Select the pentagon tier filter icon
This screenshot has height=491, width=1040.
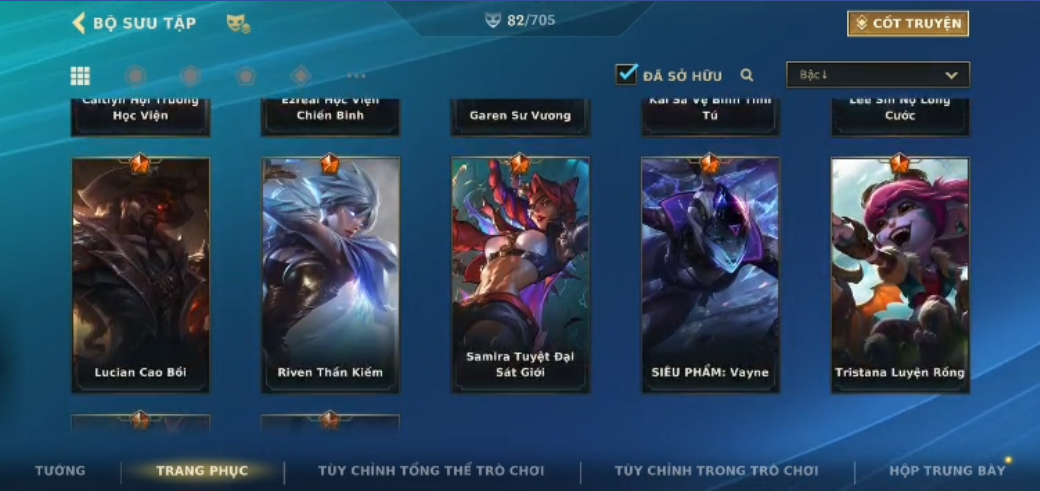tap(246, 76)
